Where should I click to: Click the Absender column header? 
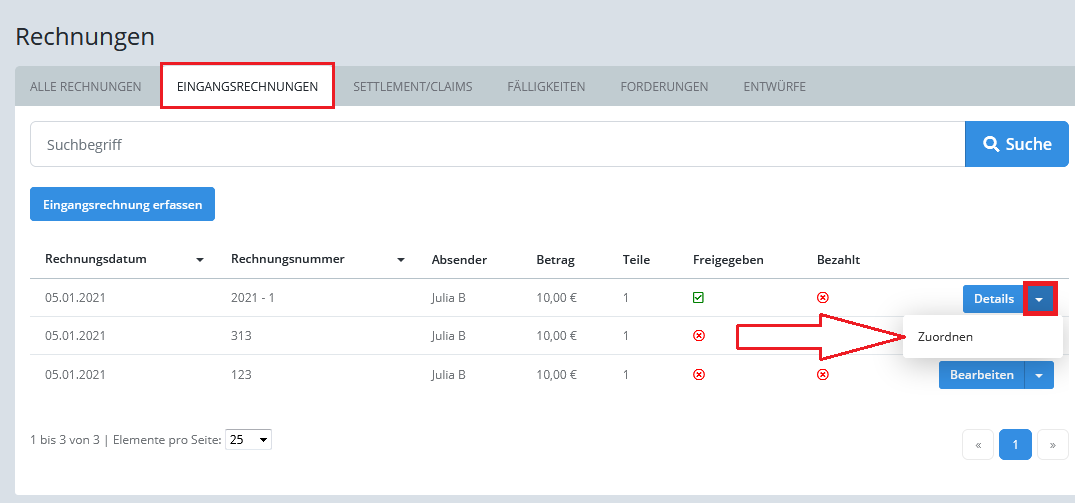point(459,260)
